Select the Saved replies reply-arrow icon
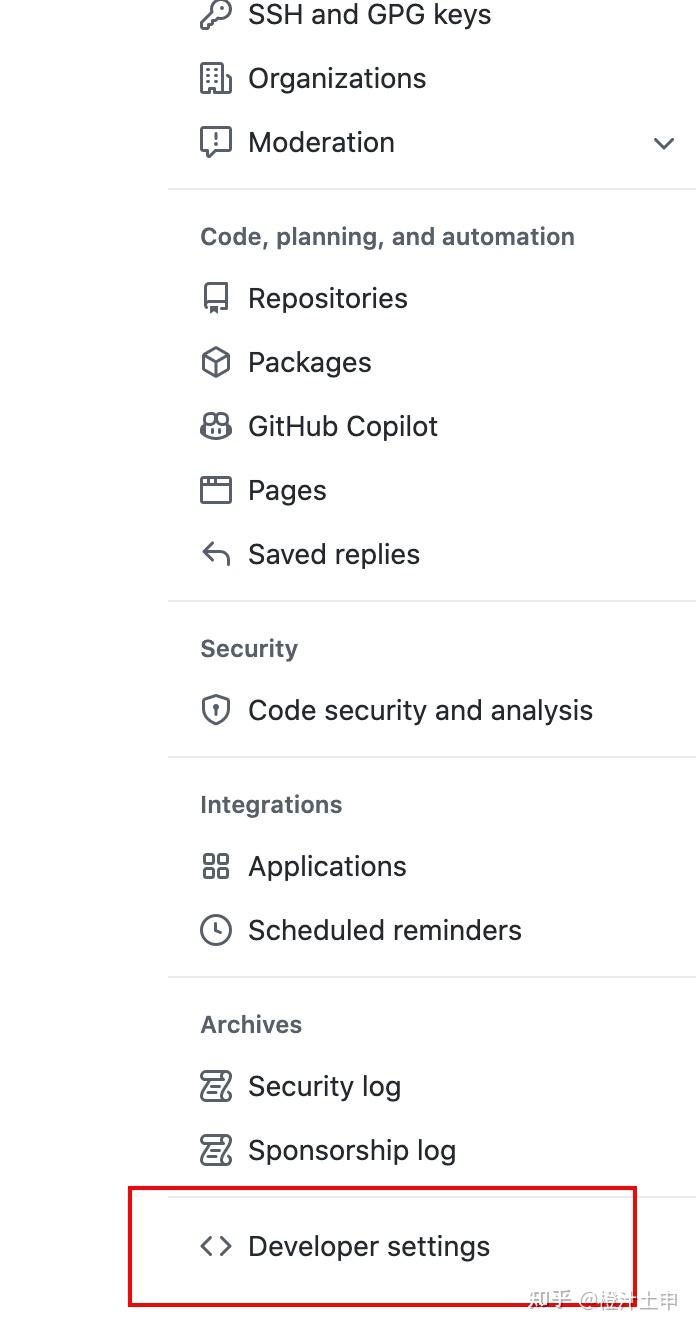696x1328 pixels. point(216,554)
